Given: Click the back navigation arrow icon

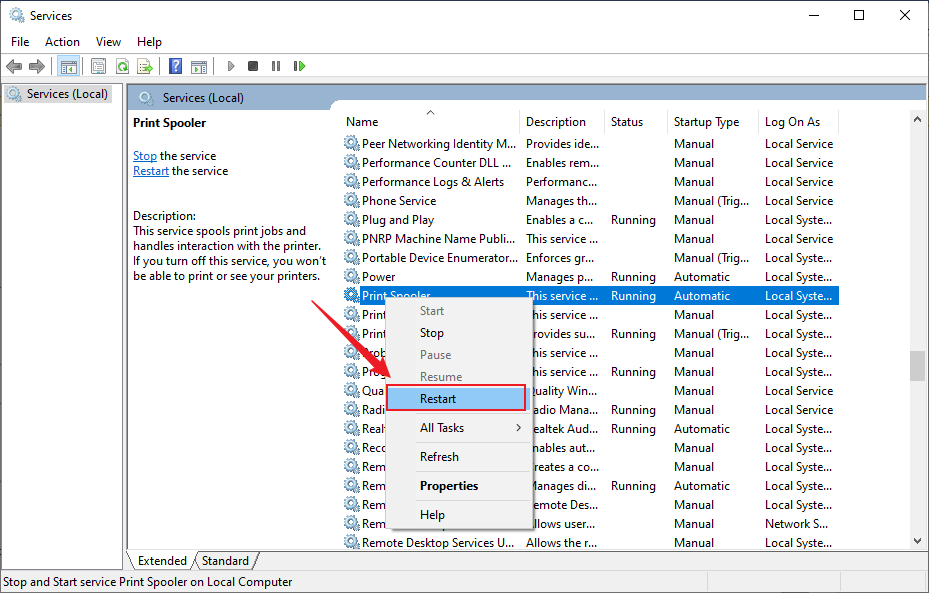Looking at the screenshot, I should pyautogui.click(x=13, y=66).
